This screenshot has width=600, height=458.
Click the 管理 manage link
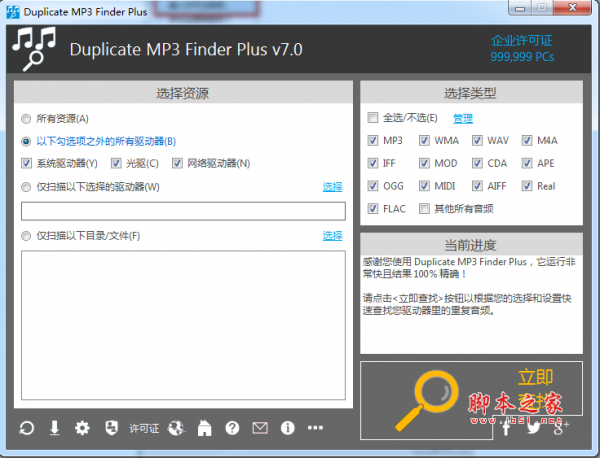(x=463, y=118)
